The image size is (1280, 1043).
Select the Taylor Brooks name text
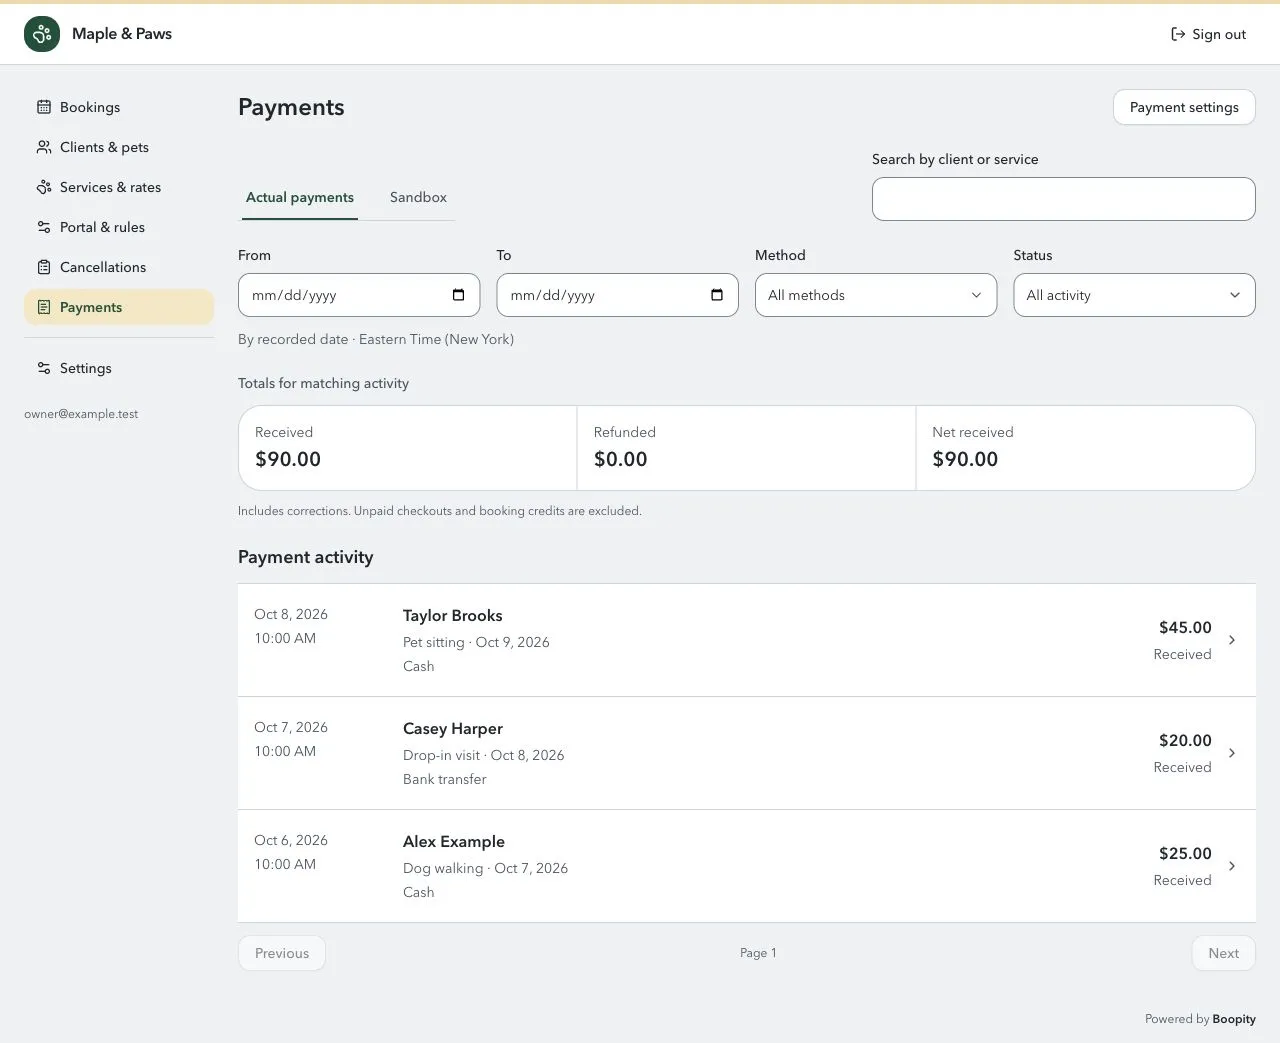pos(452,616)
